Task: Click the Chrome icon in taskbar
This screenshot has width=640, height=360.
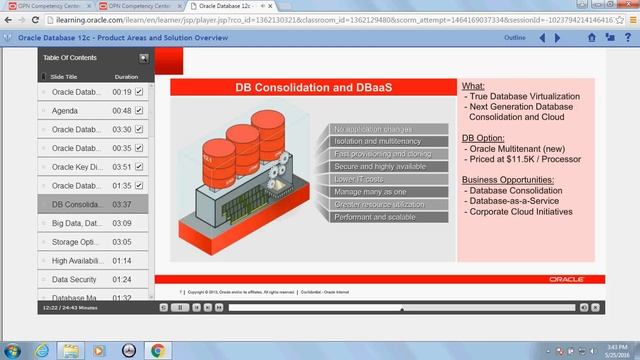Action: click(158, 351)
